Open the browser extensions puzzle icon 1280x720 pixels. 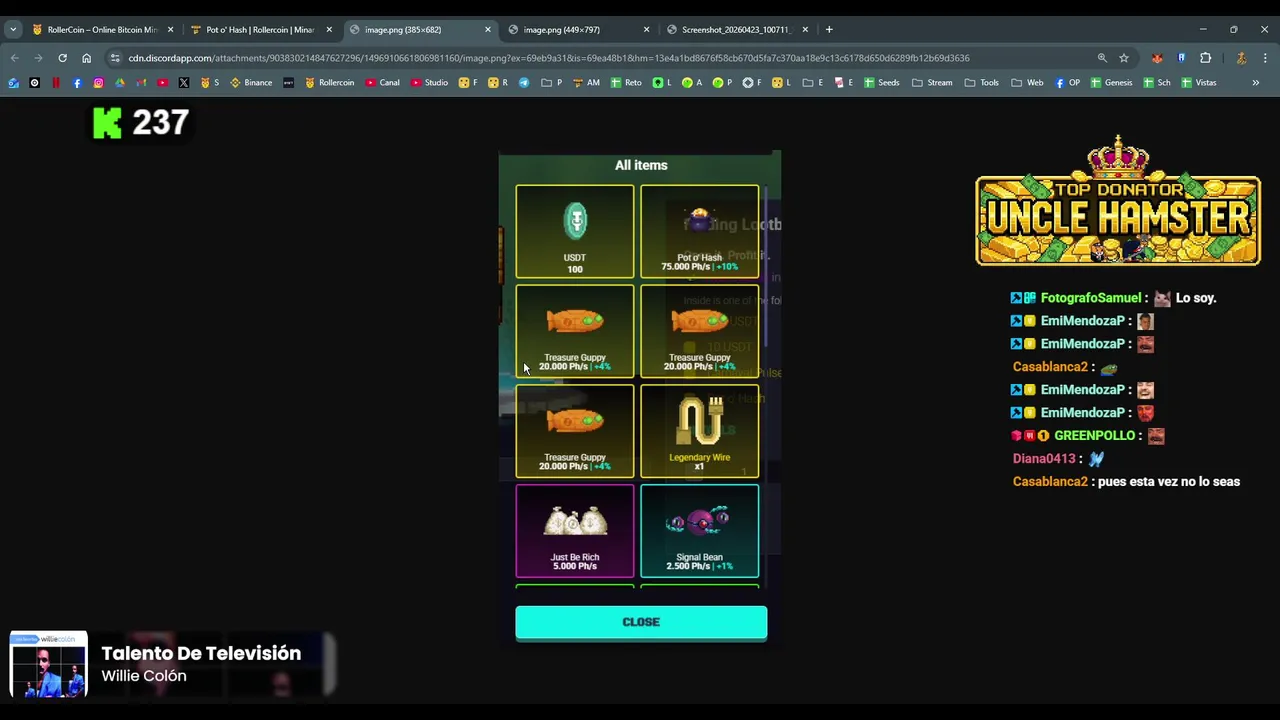[x=1206, y=58]
